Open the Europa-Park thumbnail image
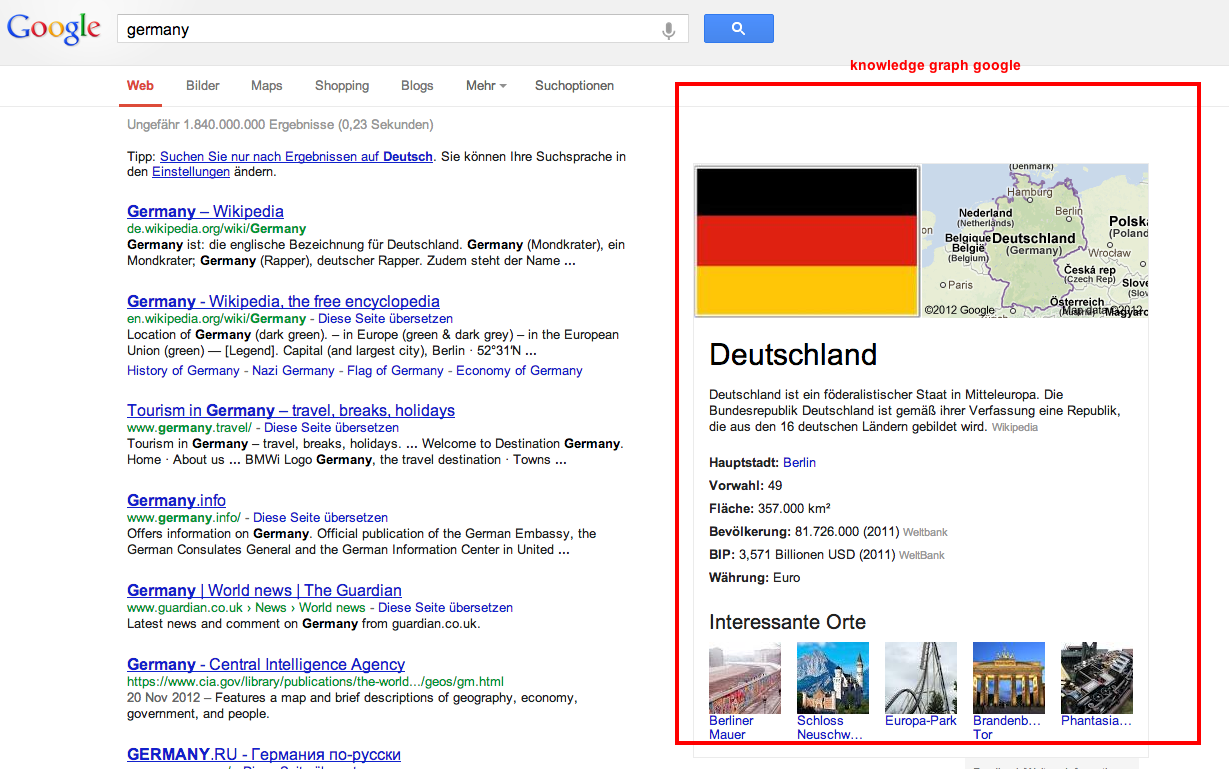Viewport: 1229px width, 769px height. point(921,678)
